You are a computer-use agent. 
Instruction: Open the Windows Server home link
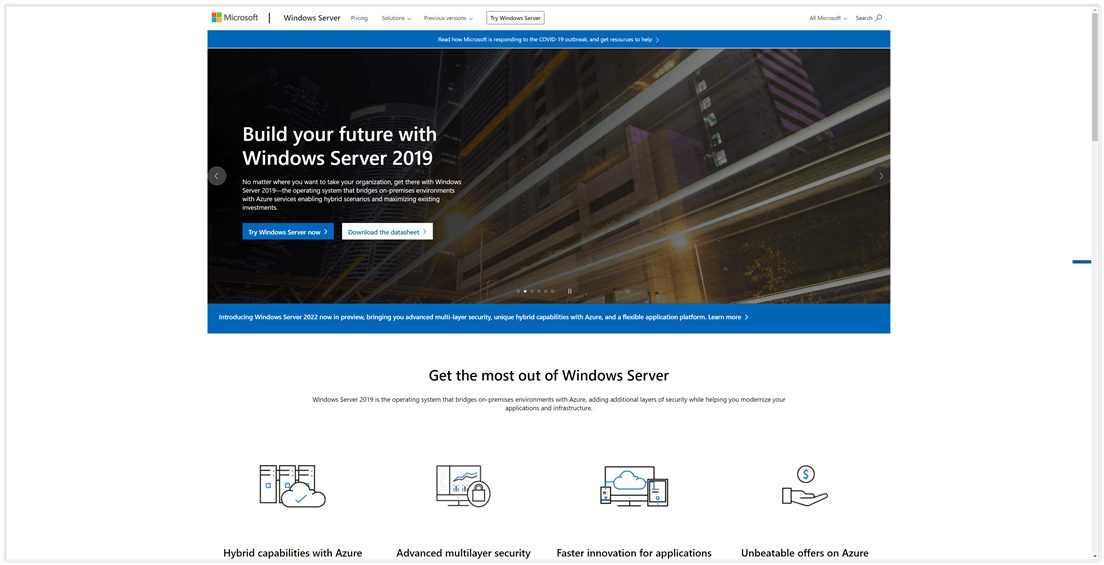(312, 18)
